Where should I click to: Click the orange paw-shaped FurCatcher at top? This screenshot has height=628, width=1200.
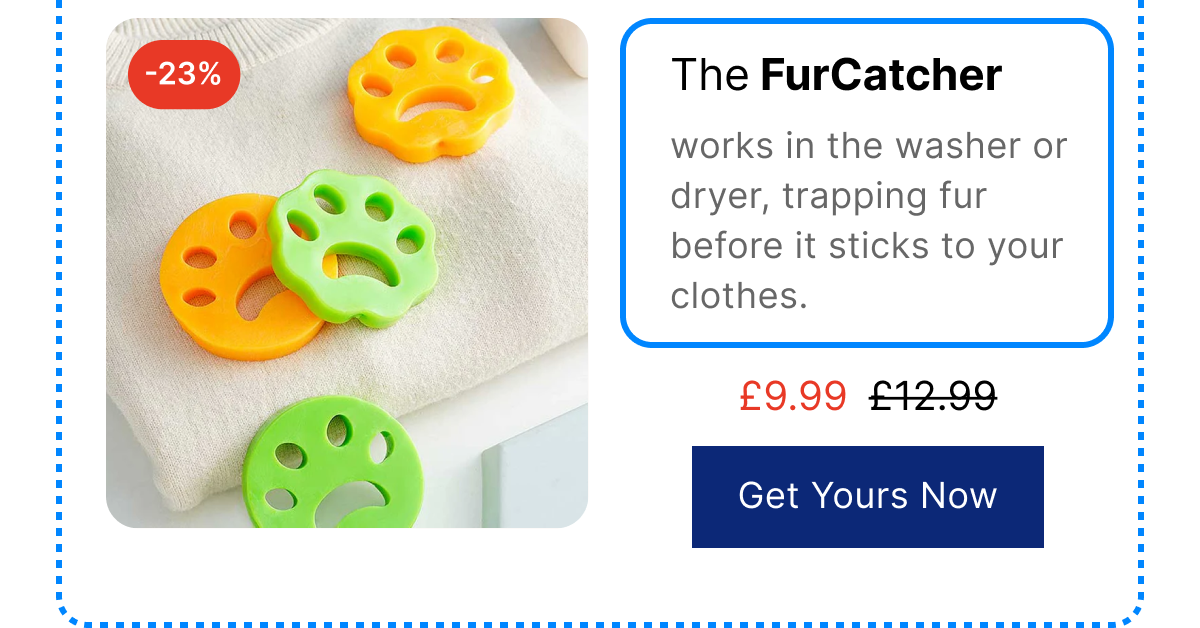tap(431, 93)
